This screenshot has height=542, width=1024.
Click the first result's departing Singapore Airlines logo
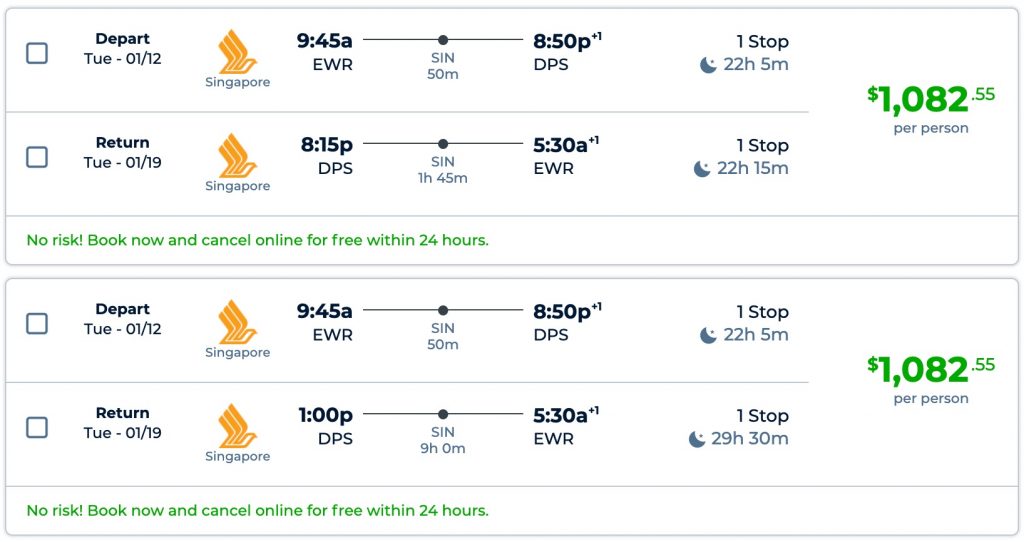pos(238,51)
